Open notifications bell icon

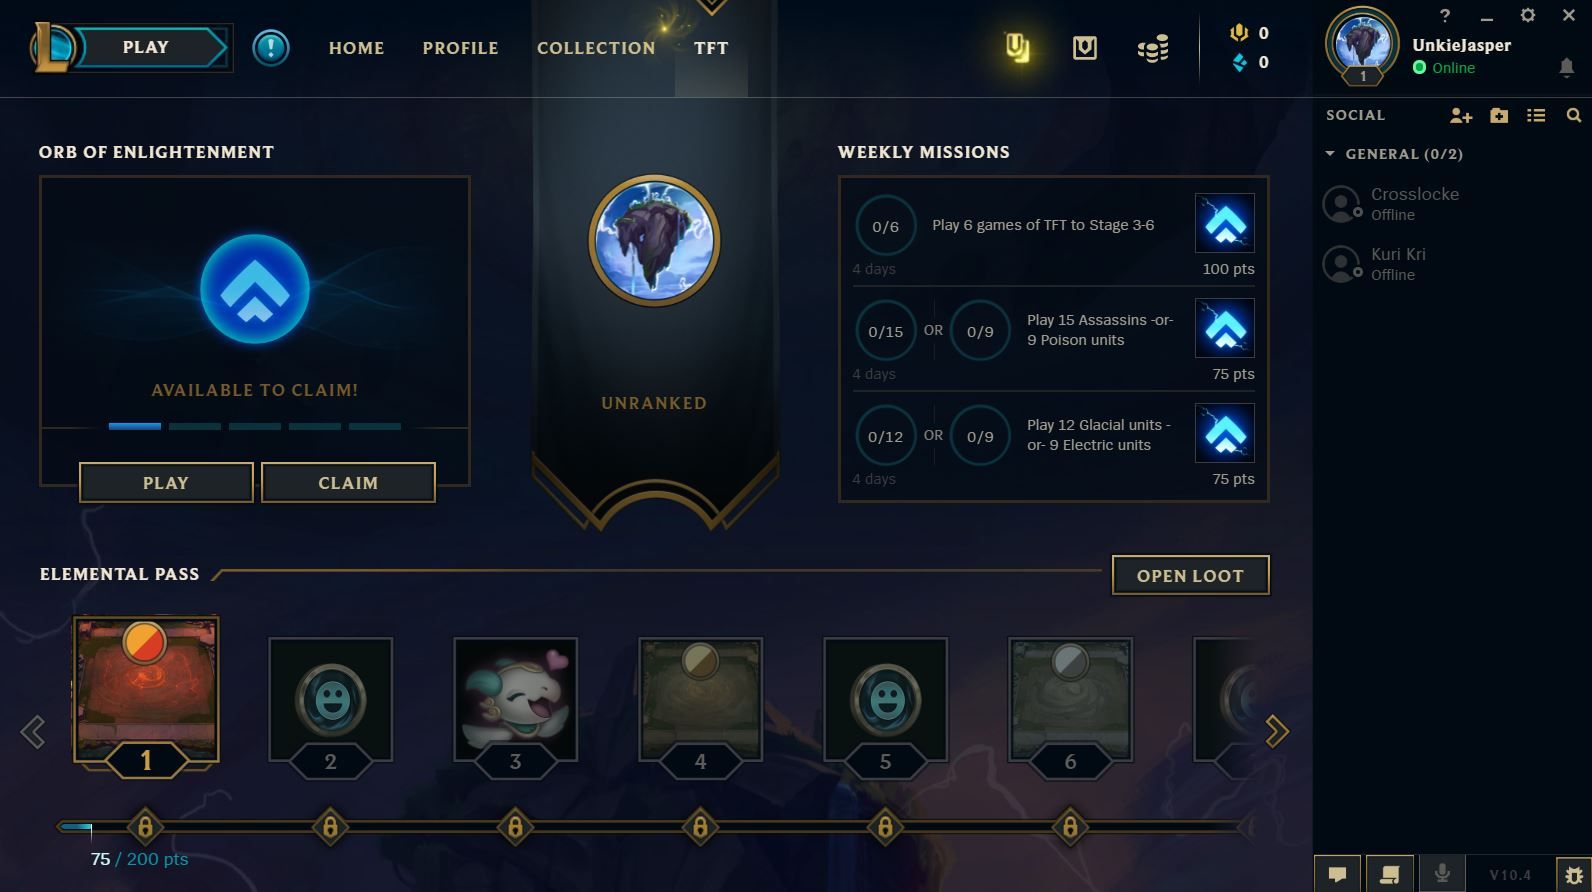coord(1566,68)
